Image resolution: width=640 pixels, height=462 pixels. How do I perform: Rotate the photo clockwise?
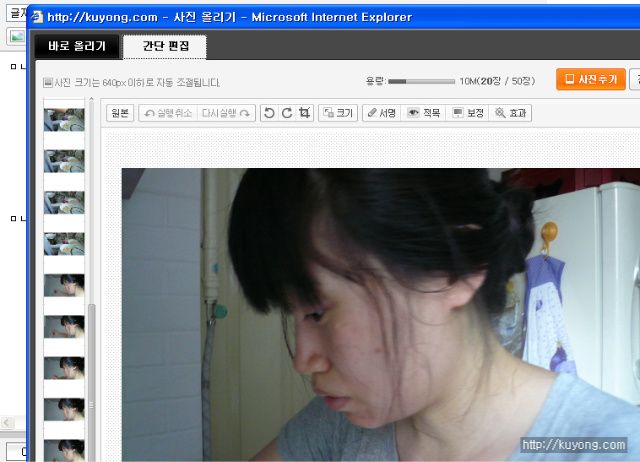tap(287, 113)
